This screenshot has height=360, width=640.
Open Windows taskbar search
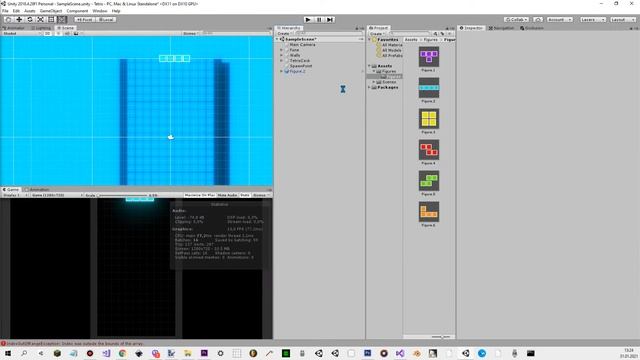(x=24, y=353)
